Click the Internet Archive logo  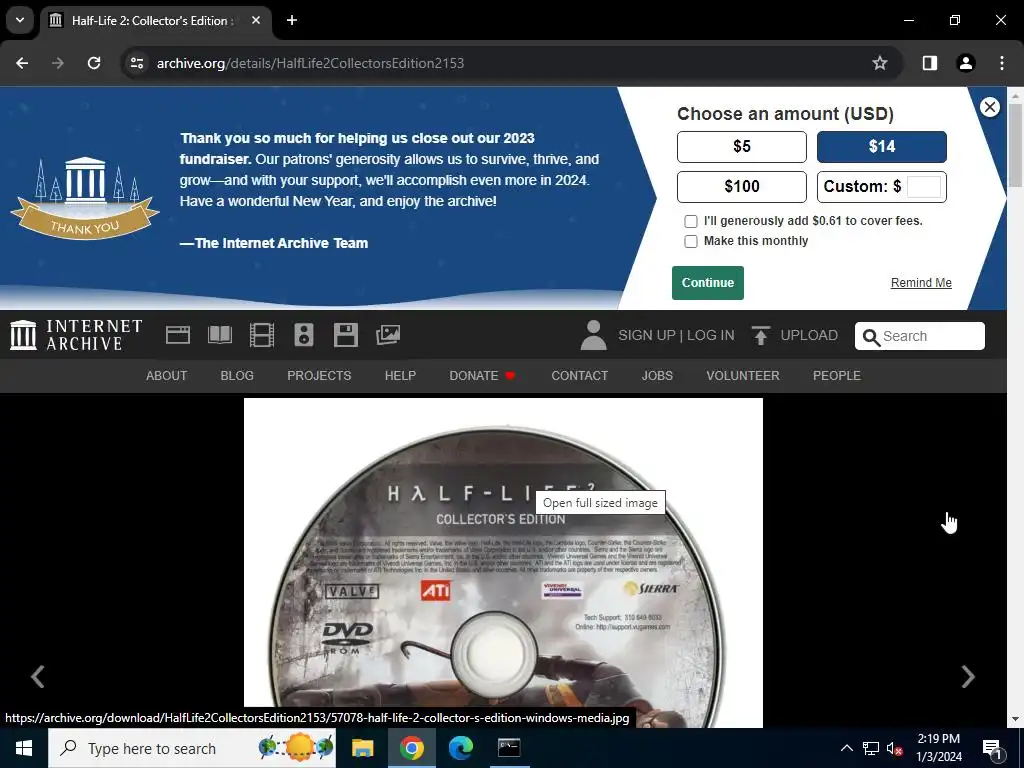point(76,335)
